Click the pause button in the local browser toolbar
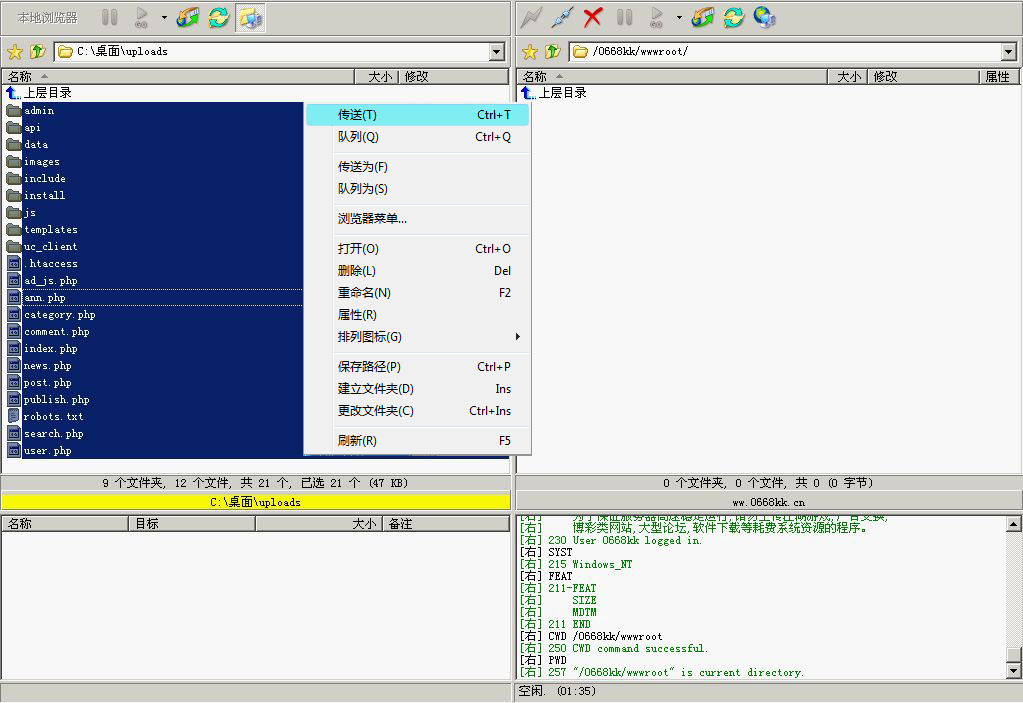The width and height of the screenshot is (1023, 703). tap(110, 18)
